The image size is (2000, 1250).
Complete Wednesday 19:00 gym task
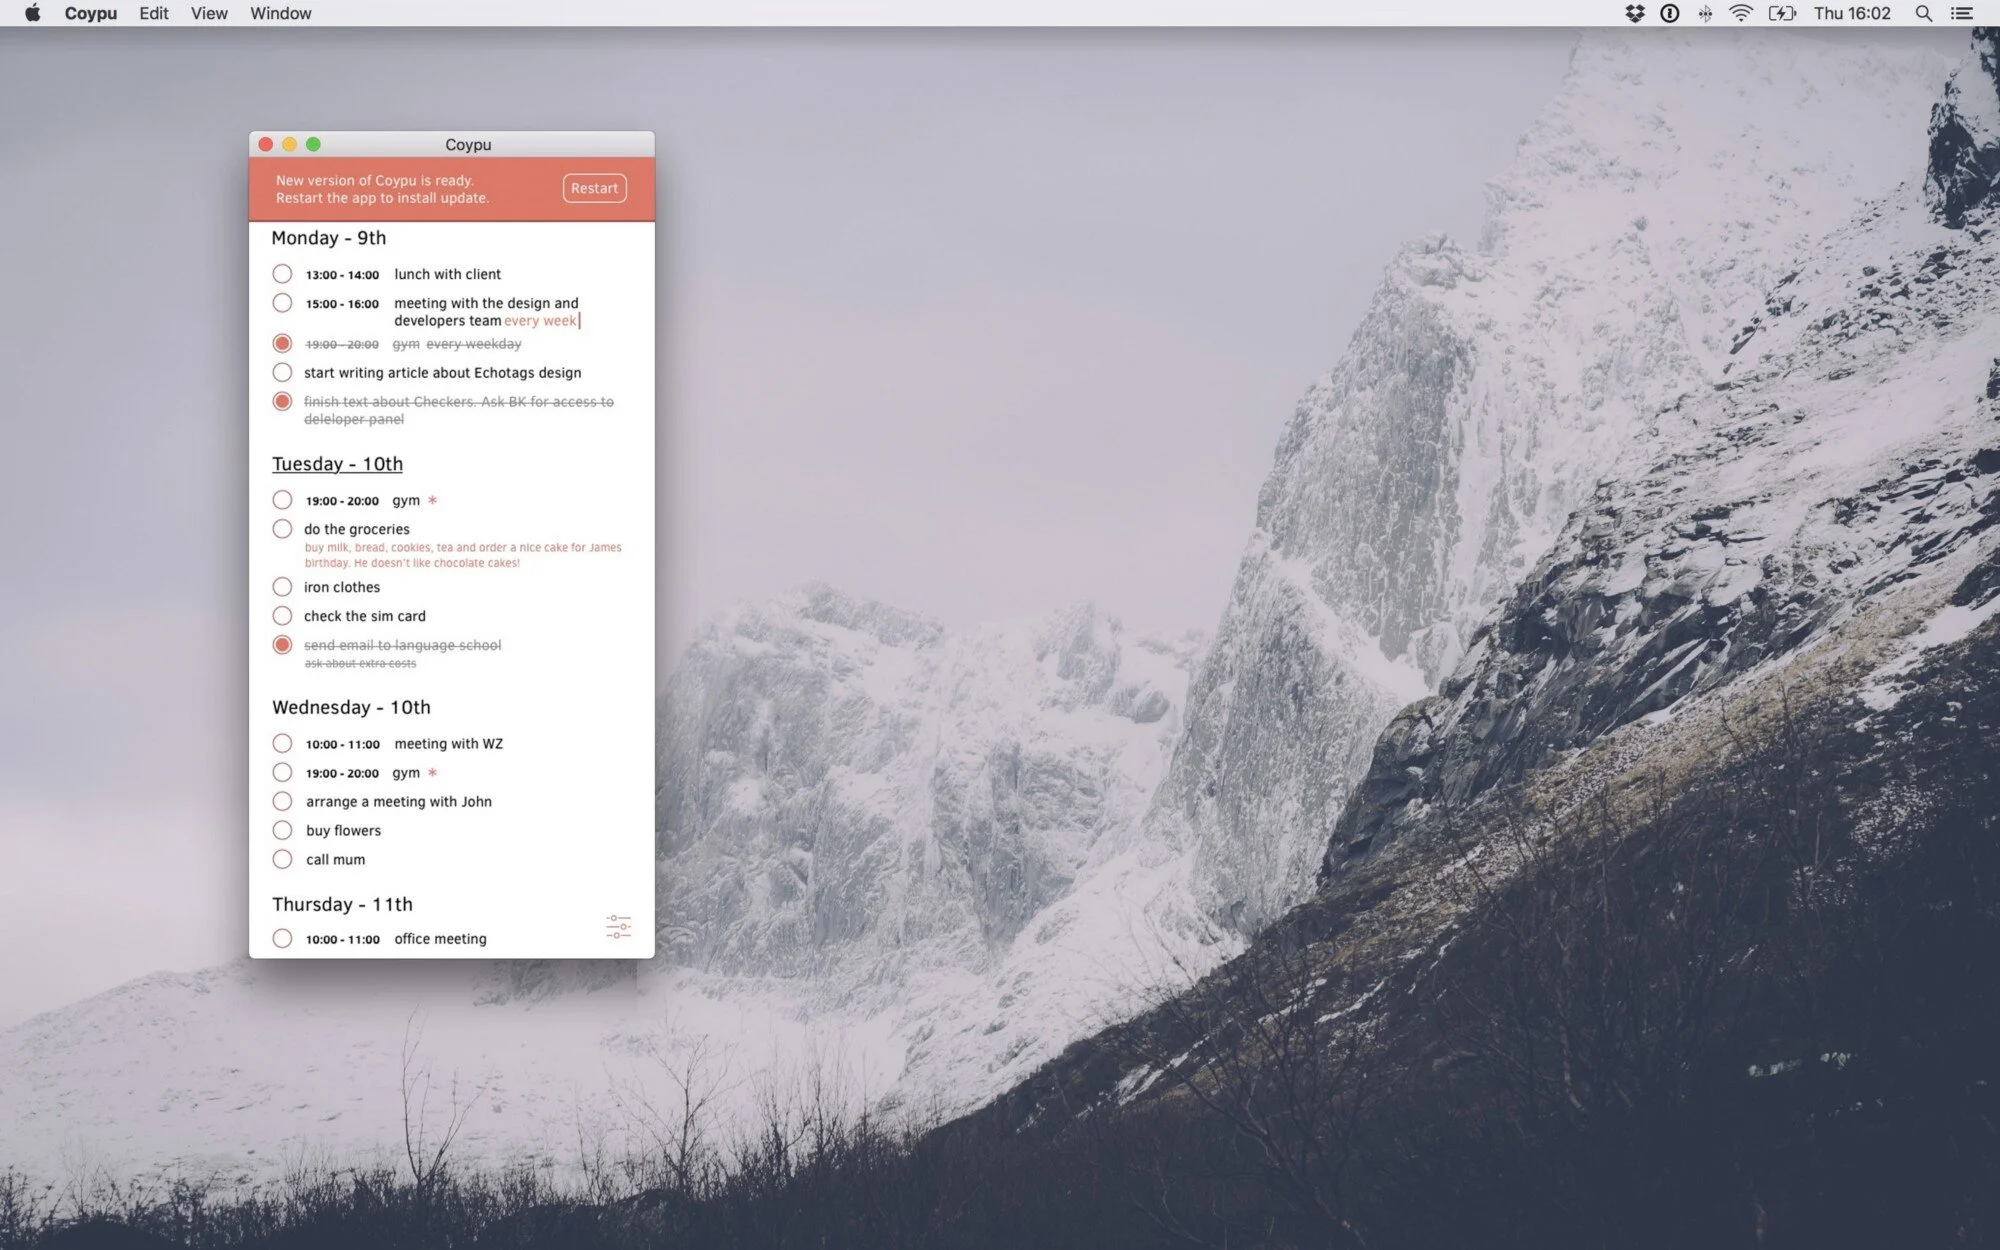point(282,773)
